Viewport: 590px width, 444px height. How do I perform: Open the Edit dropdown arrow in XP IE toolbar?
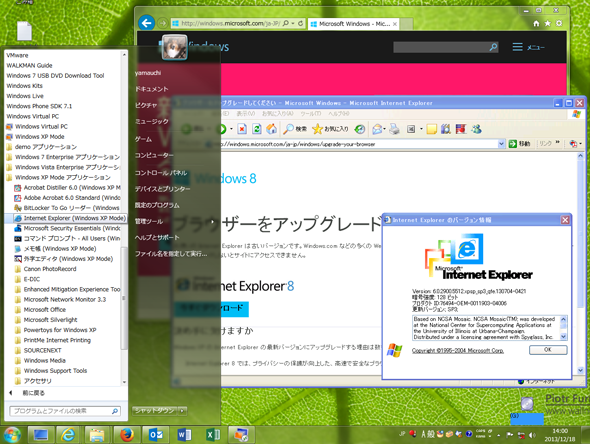[x=421, y=129]
